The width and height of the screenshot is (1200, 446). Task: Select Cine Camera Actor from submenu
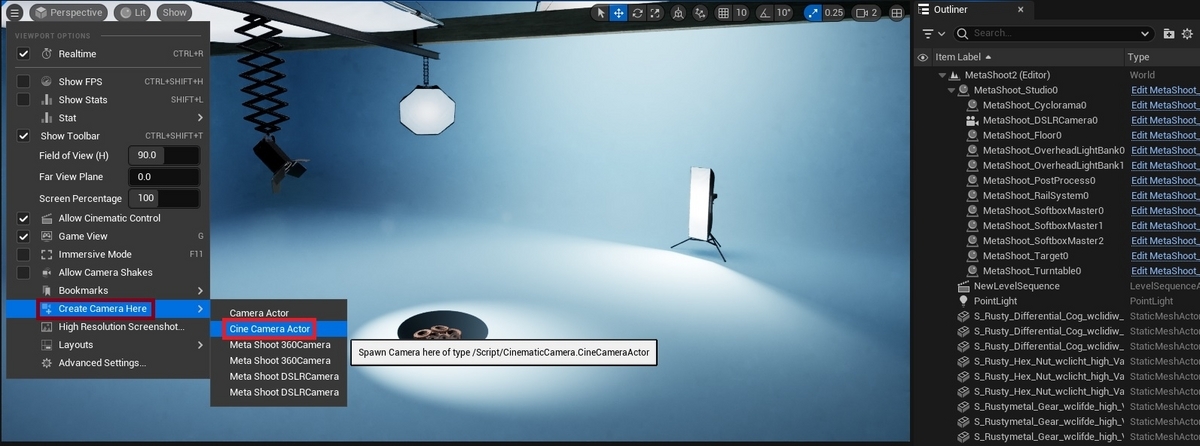click(x=278, y=328)
